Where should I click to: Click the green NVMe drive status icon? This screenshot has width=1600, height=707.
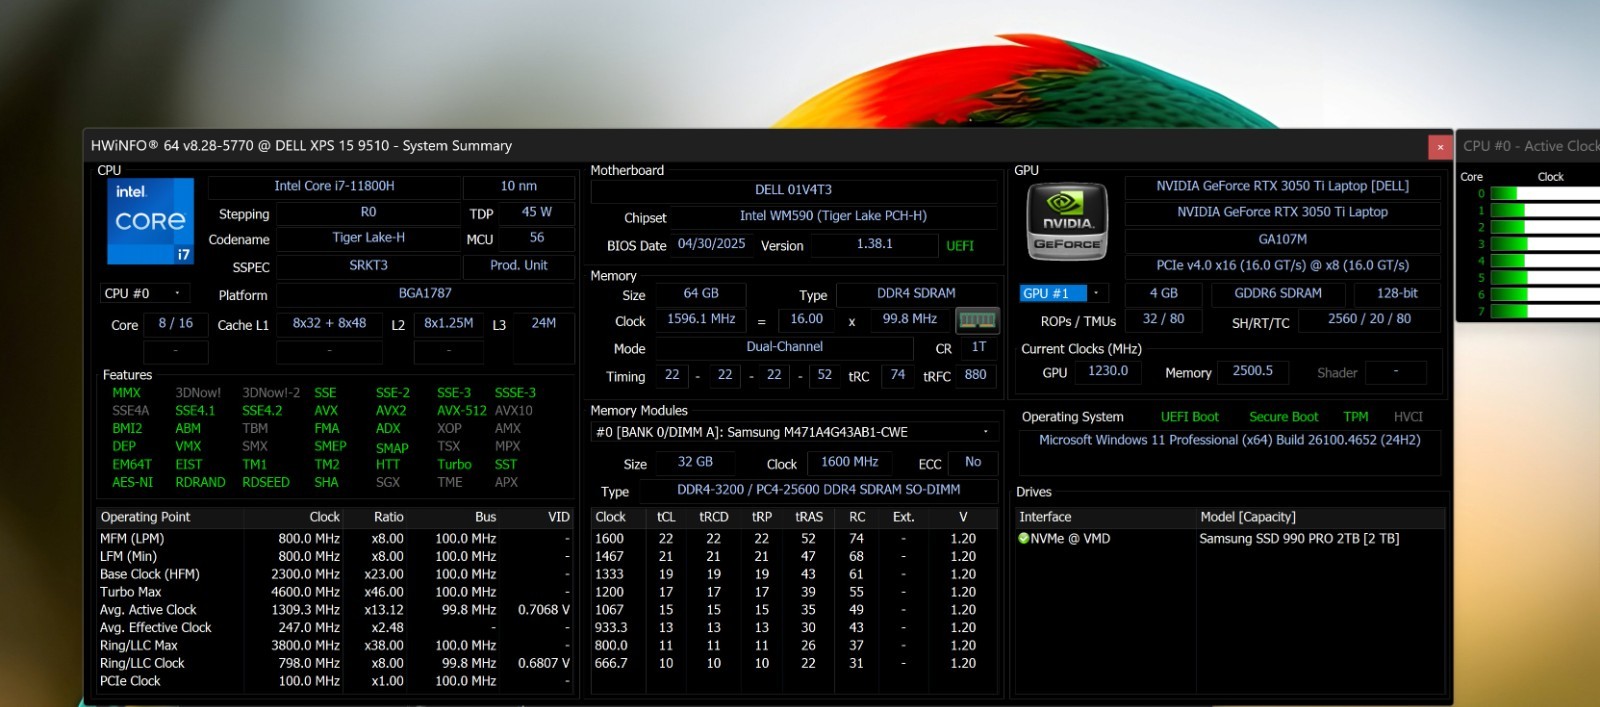(x=1024, y=539)
